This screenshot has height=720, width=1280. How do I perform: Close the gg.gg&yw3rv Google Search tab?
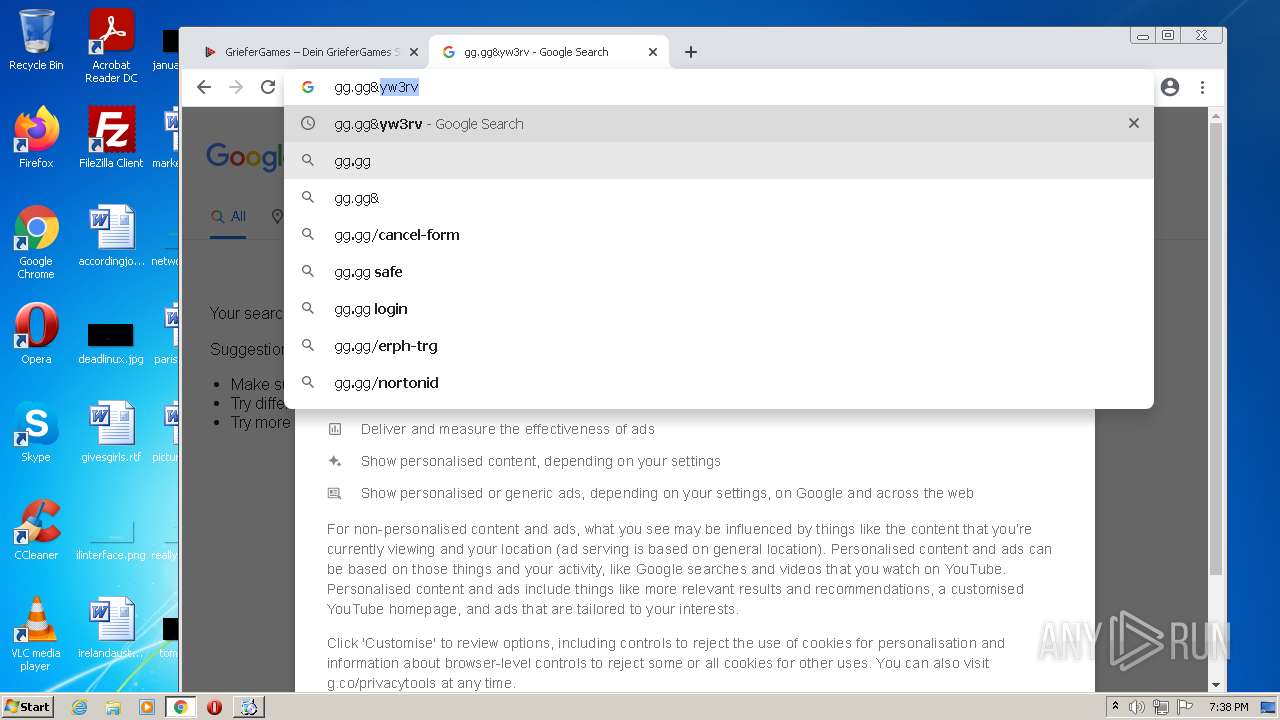click(653, 52)
